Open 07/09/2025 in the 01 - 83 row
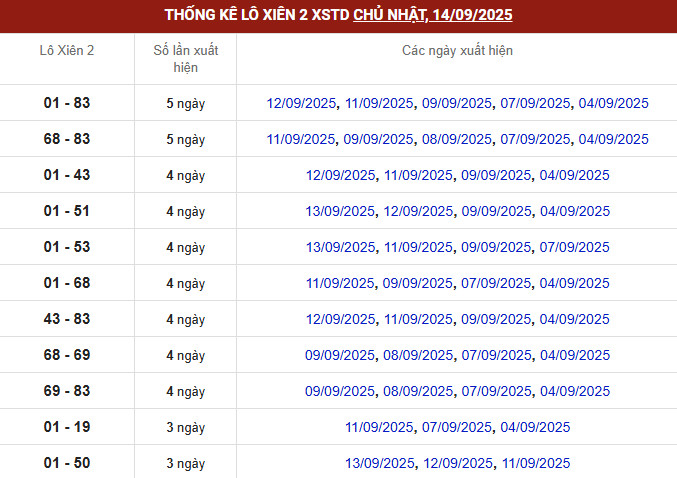677x478 pixels. [535, 103]
